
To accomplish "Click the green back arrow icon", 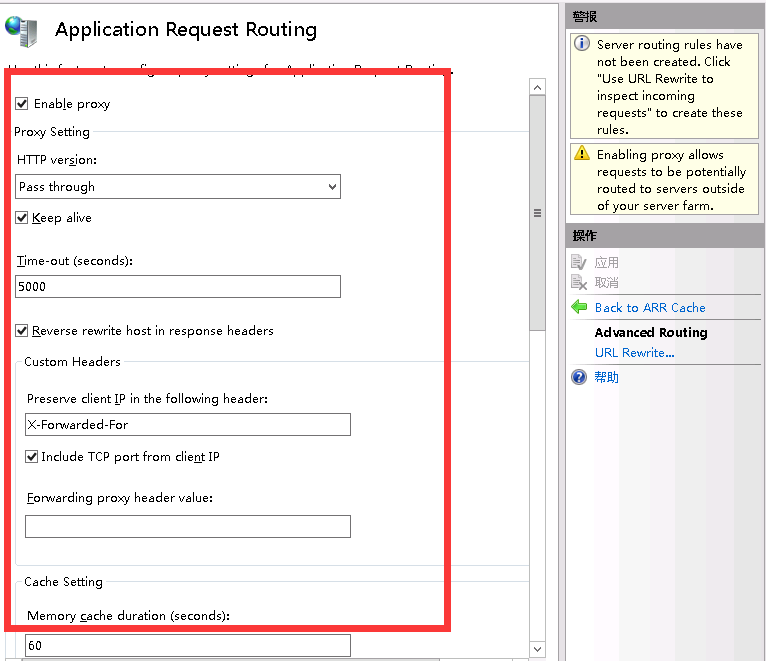I will pos(579,307).
